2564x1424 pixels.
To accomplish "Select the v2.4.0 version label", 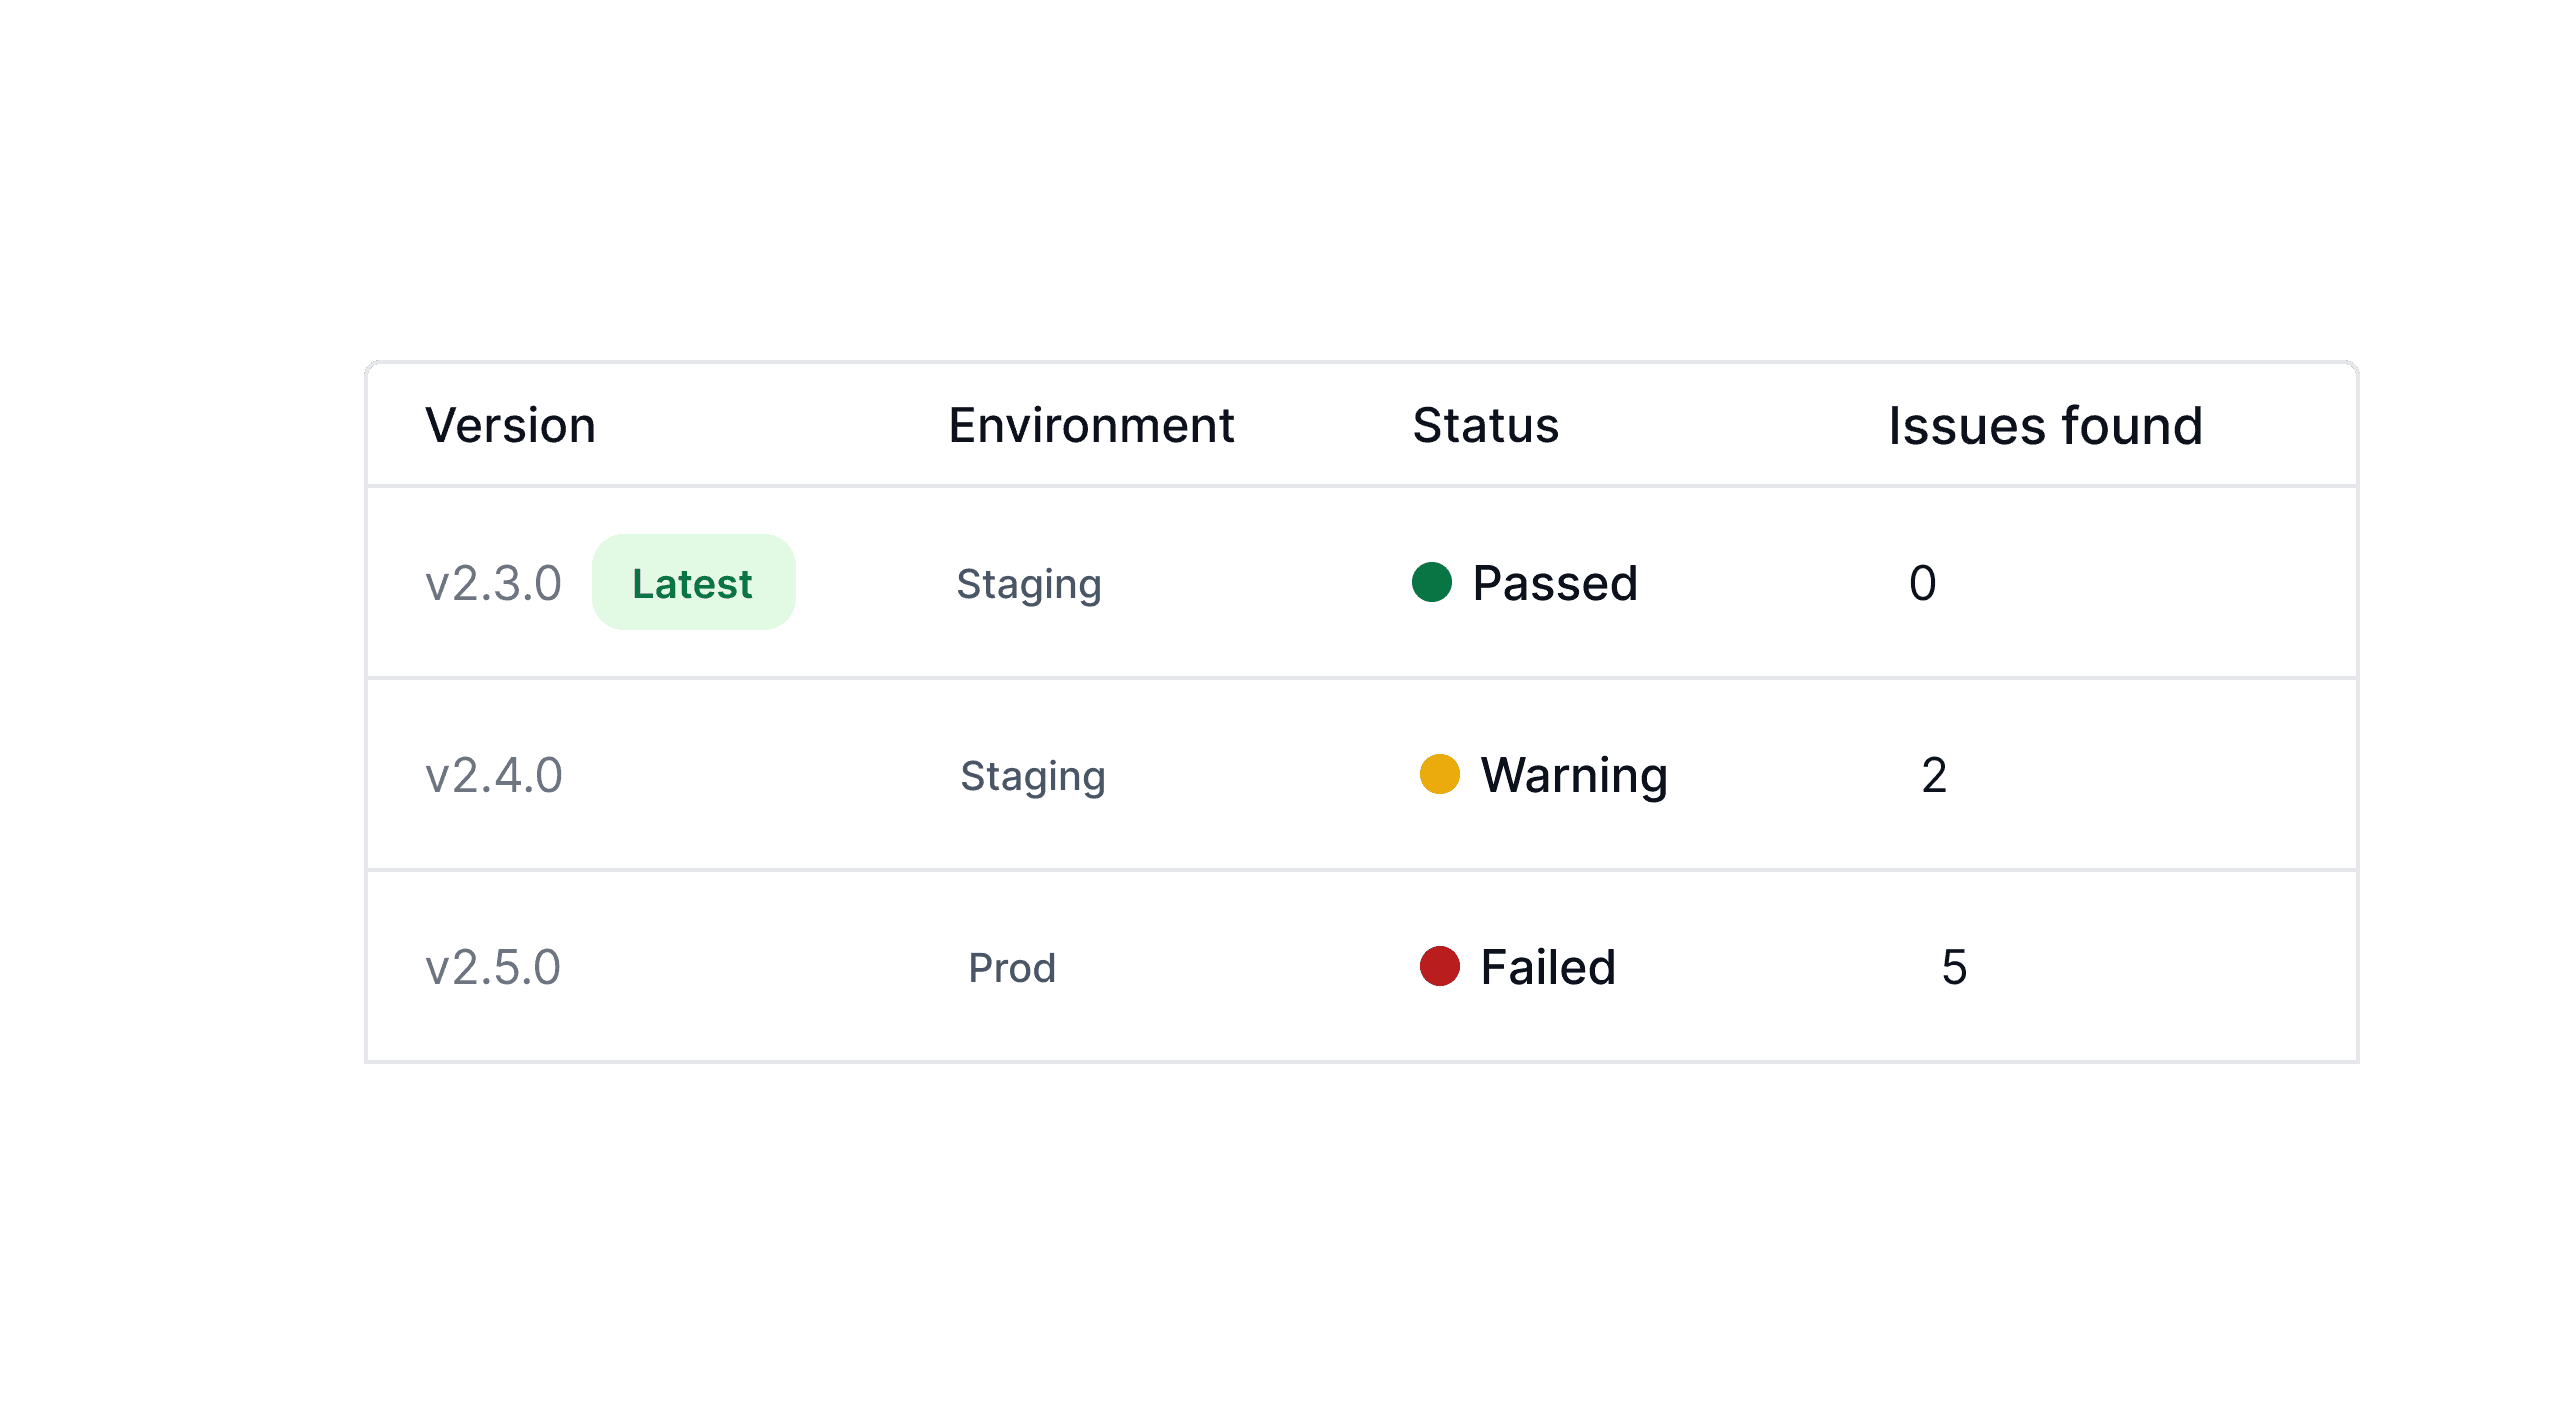I will tap(494, 773).
